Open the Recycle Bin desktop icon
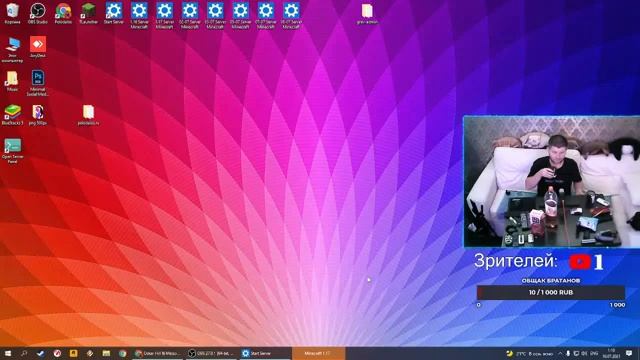 tap(12, 13)
